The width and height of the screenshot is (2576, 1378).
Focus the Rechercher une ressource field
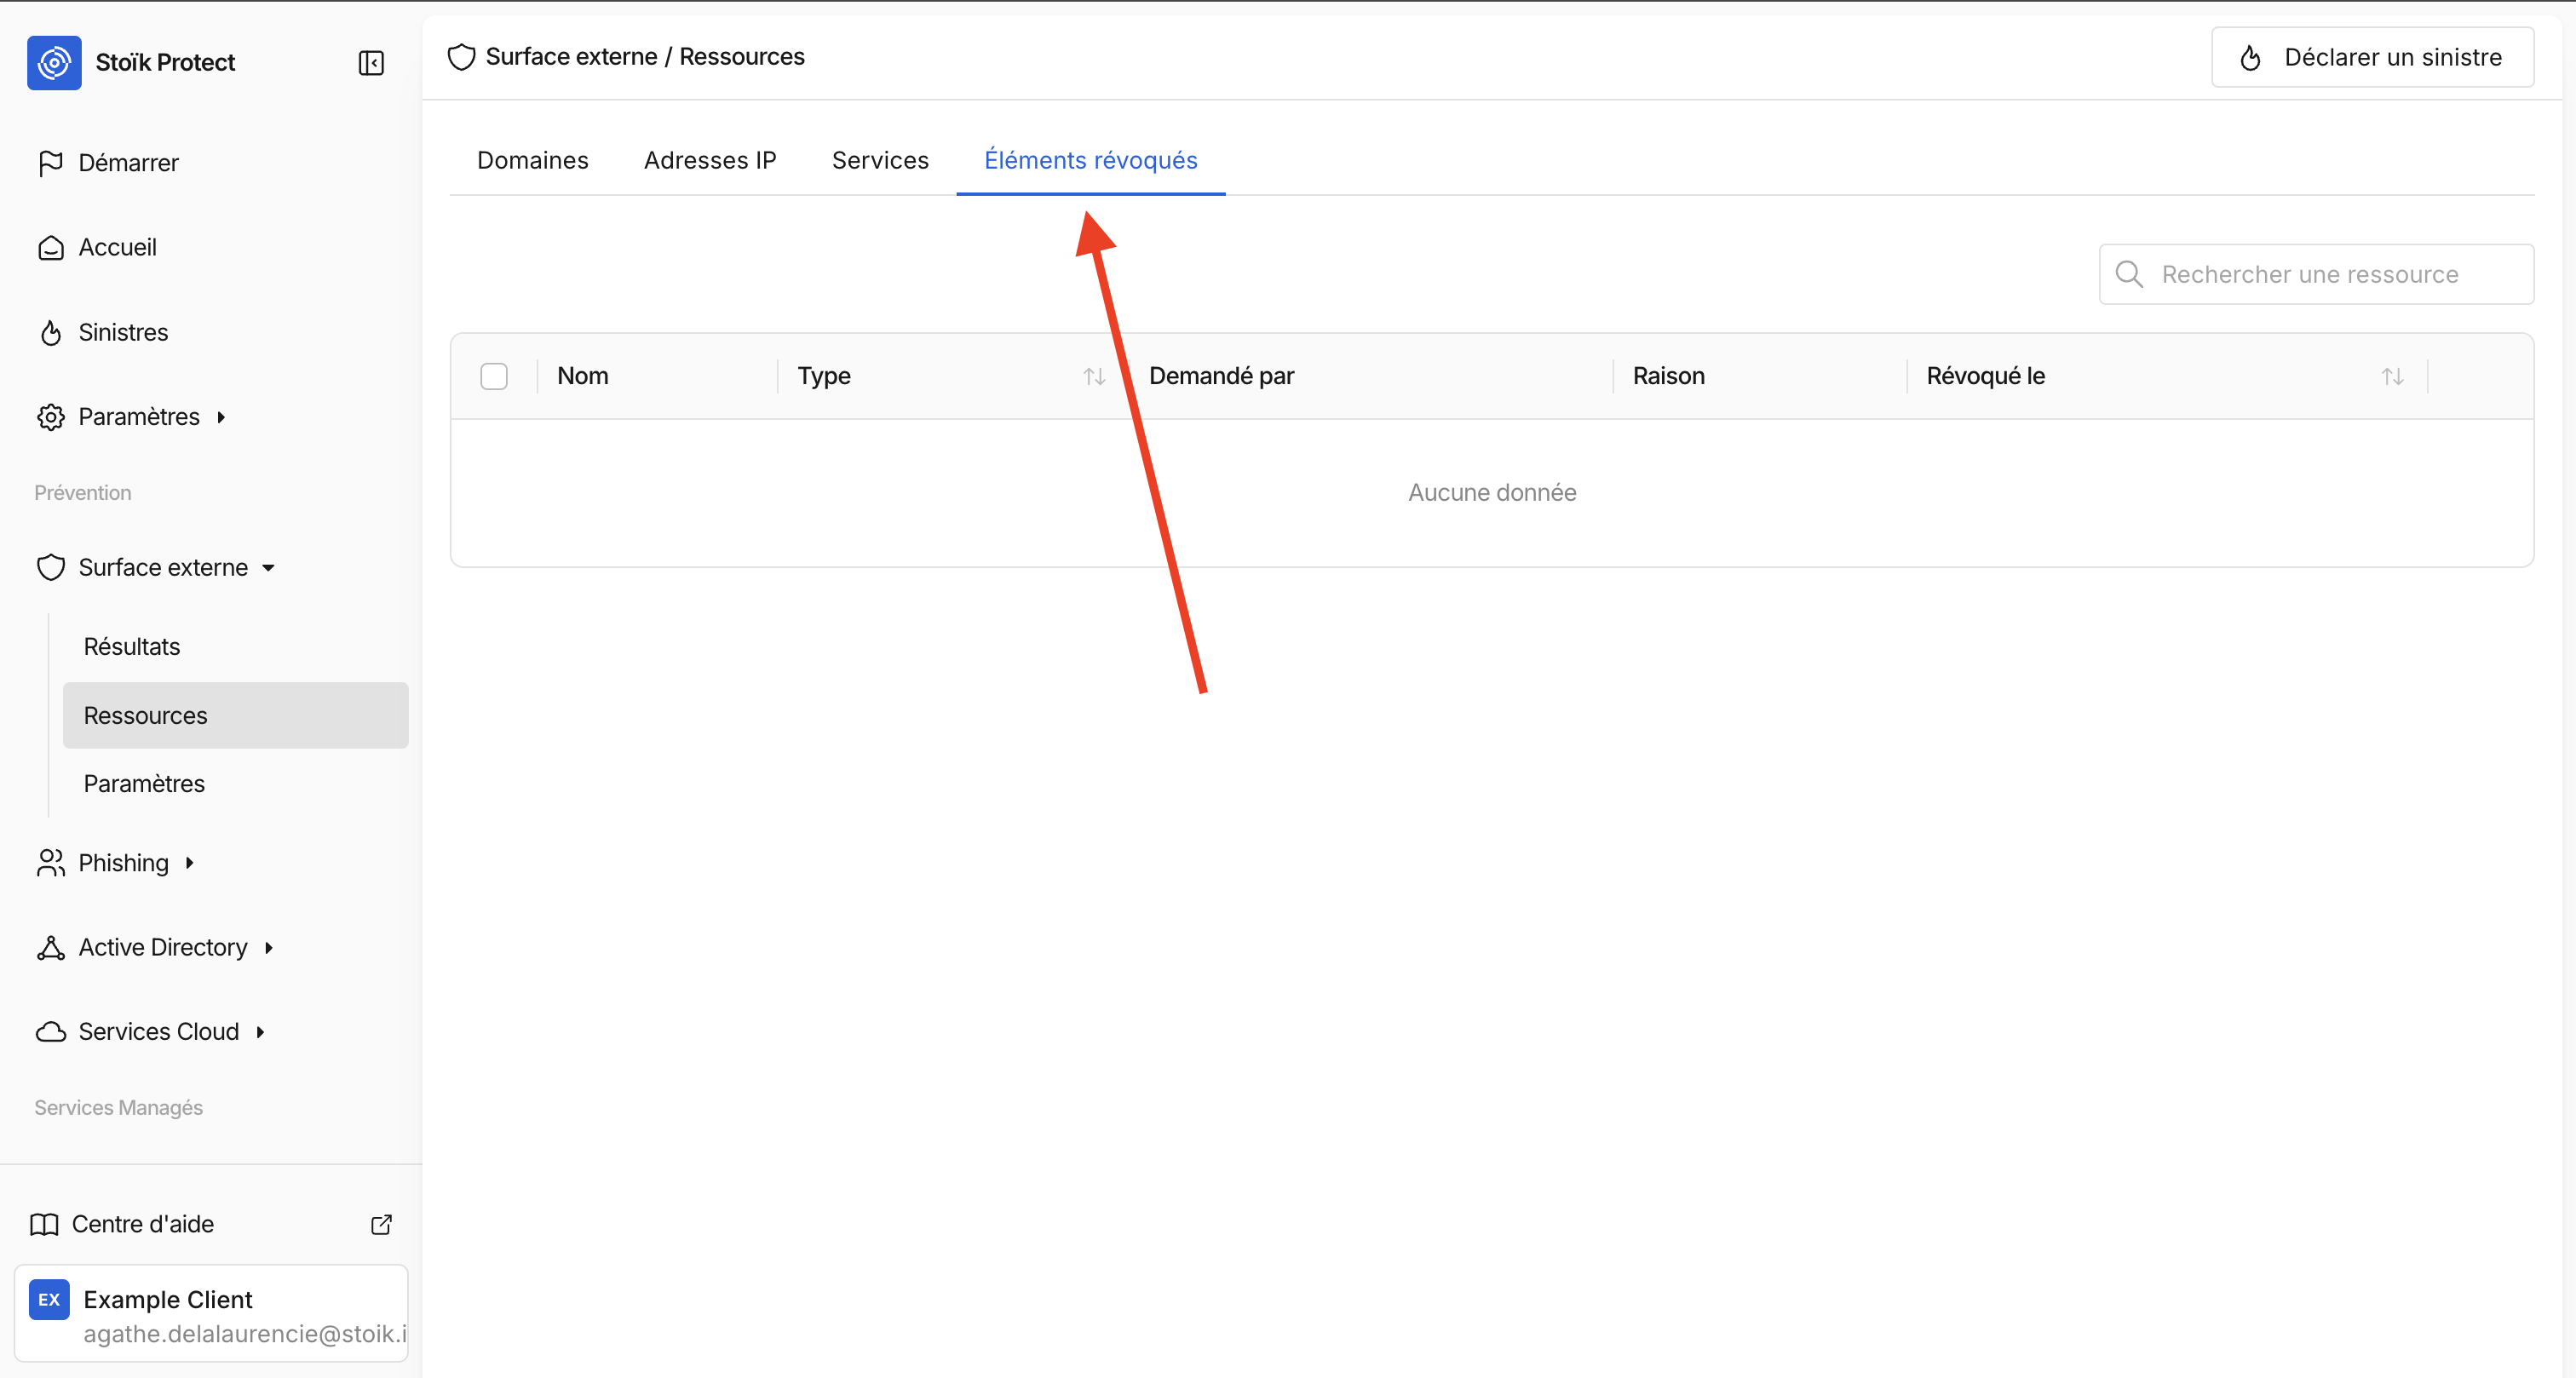(x=2316, y=274)
